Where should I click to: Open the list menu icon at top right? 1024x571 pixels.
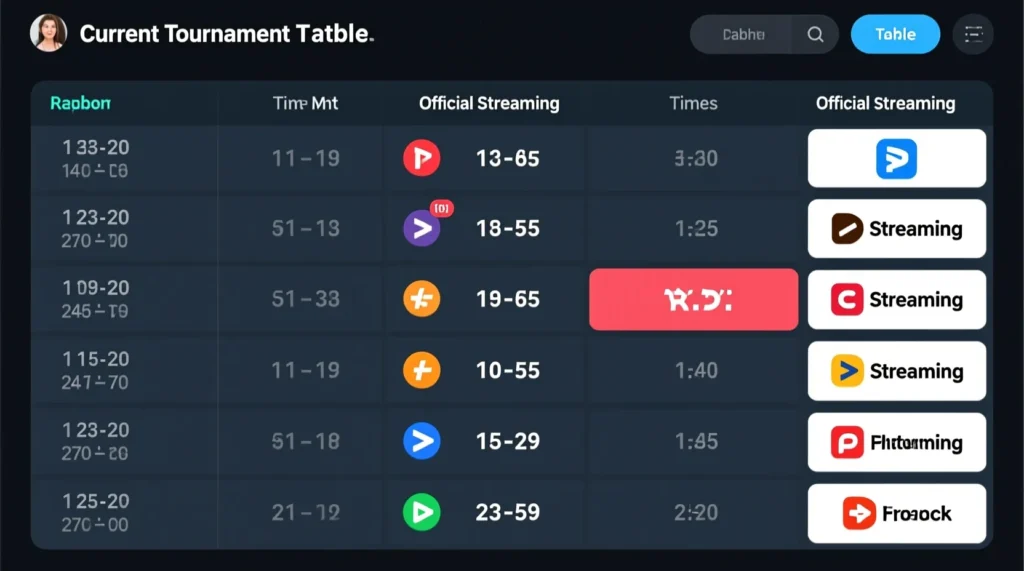[x=973, y=34]
